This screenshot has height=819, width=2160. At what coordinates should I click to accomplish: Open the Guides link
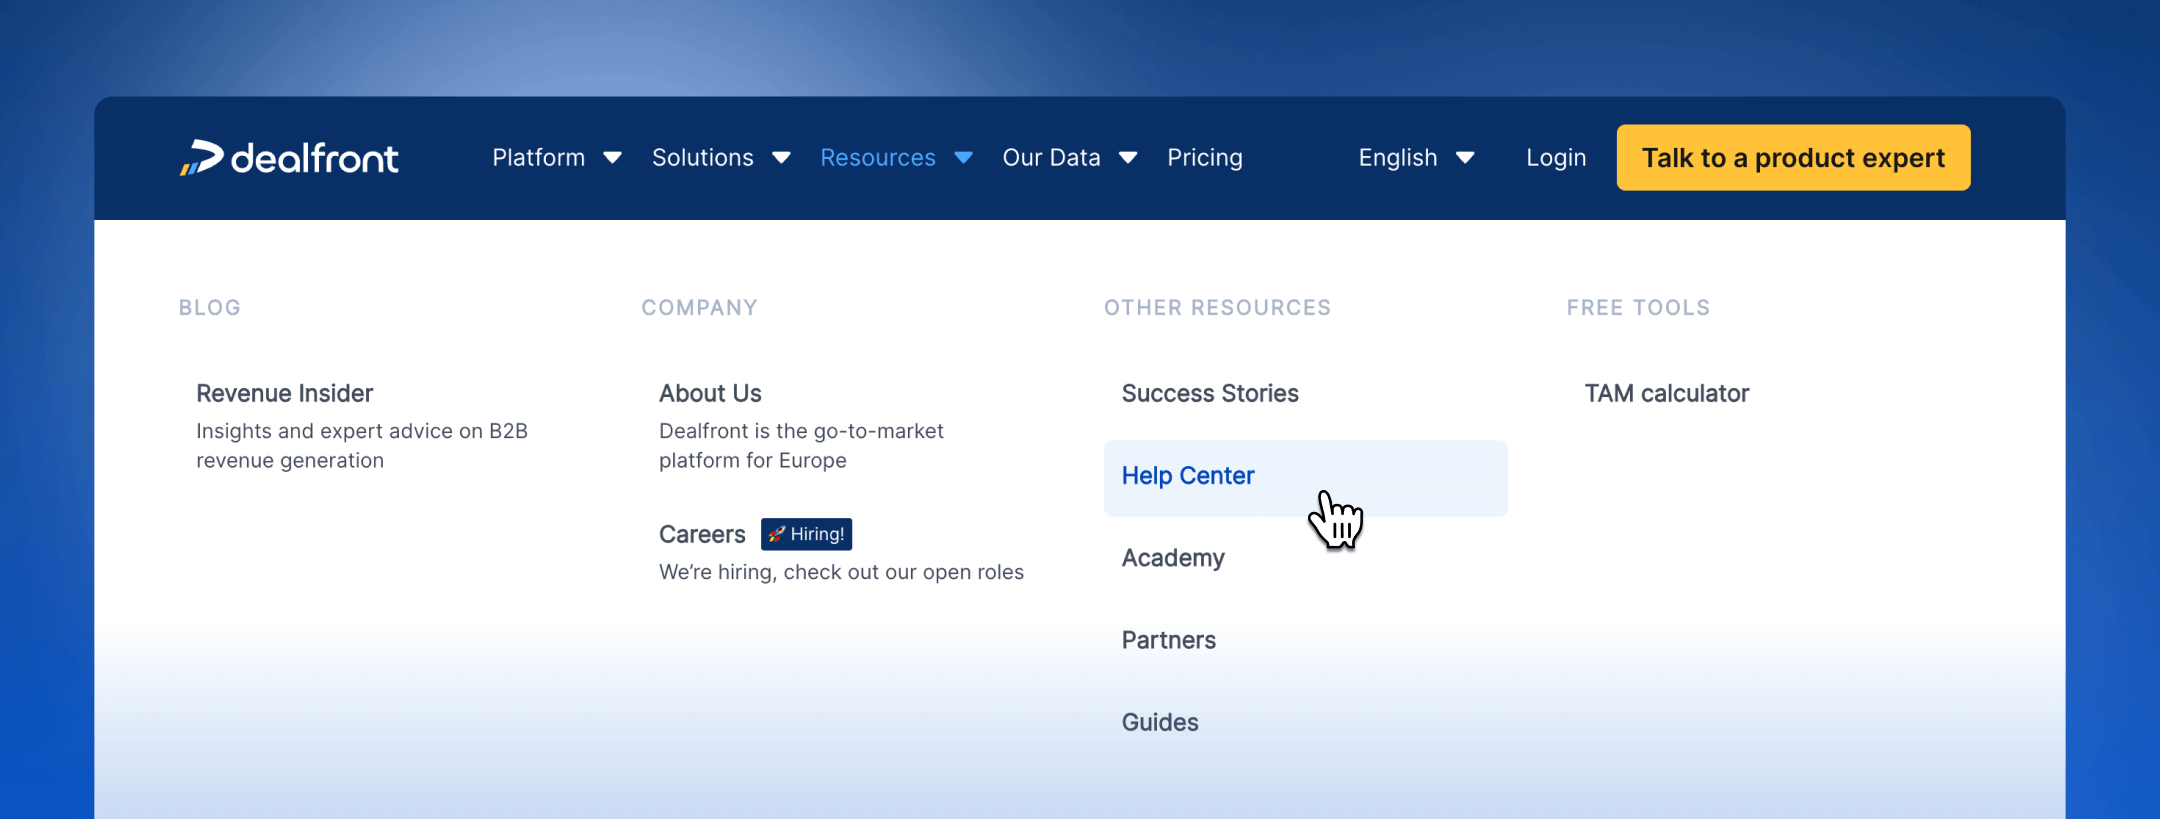point(1160,723)
